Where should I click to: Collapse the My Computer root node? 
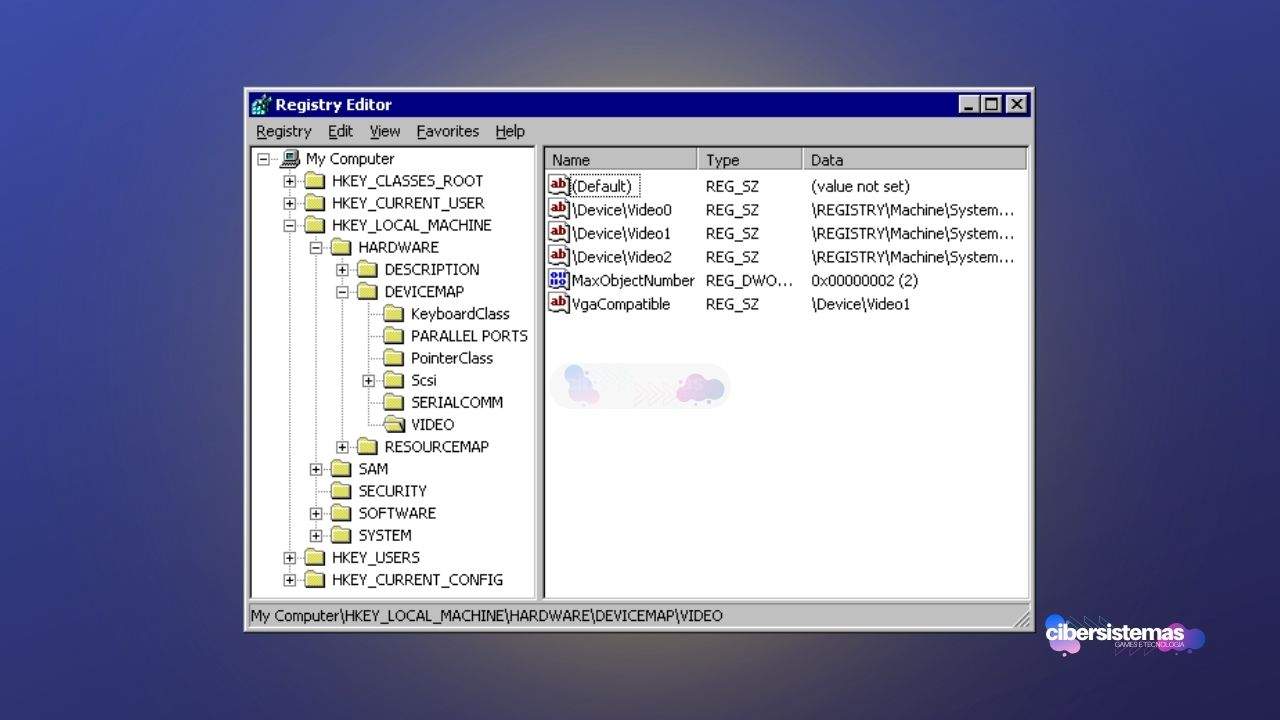pyautogui.click(x=264, y=159)
